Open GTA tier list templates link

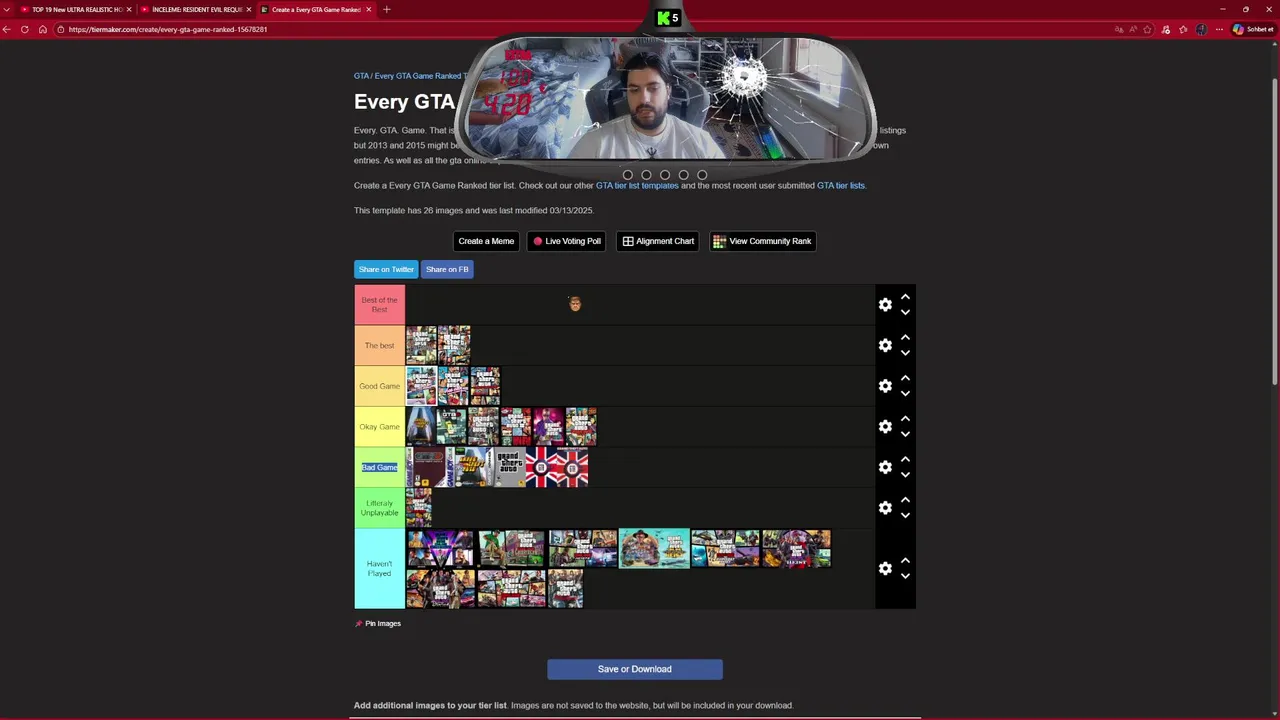(x=637, y=185)
